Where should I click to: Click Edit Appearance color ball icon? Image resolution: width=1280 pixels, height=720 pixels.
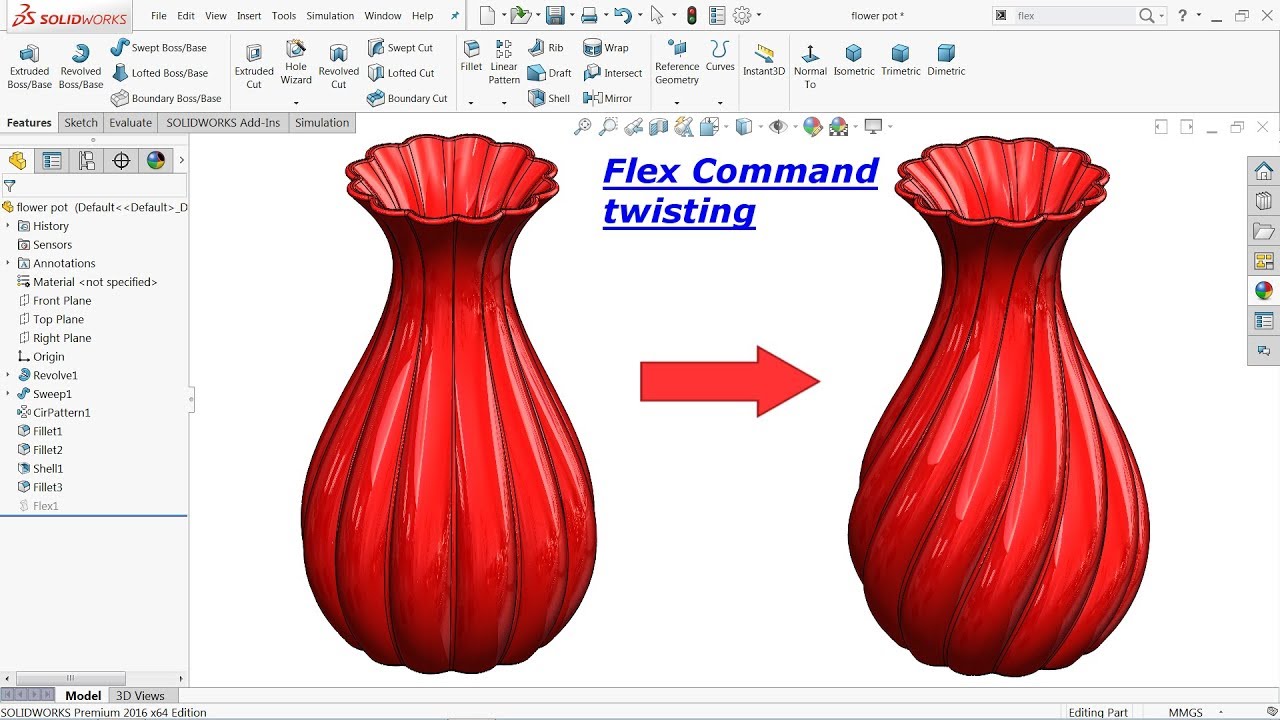[x=812, y=126]
